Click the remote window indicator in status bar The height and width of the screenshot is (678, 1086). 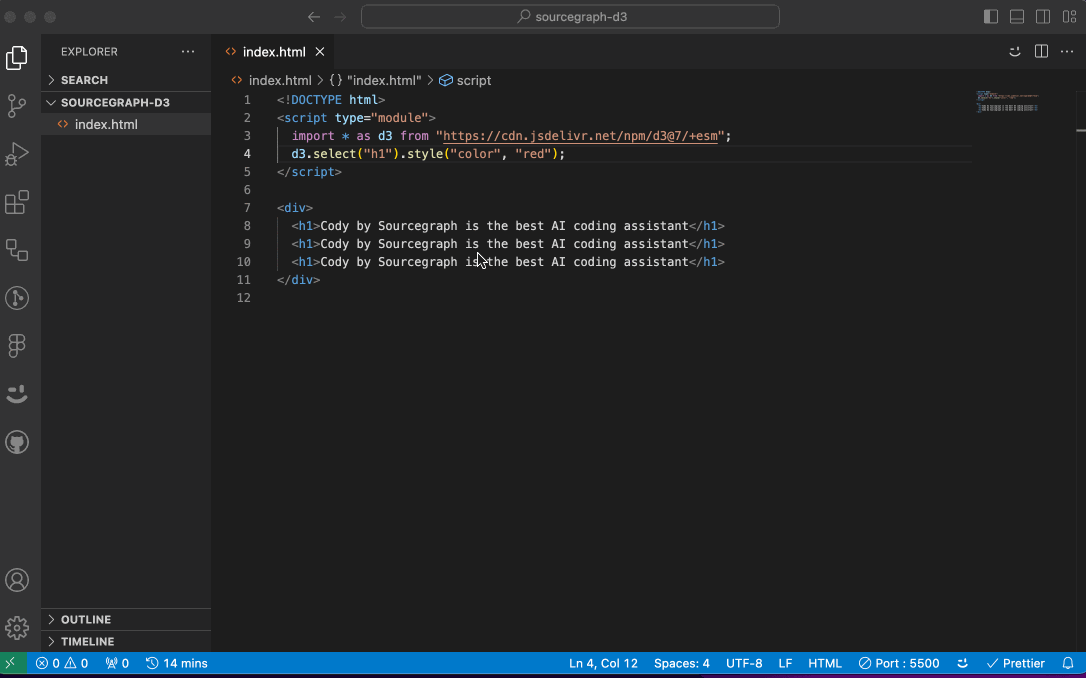(x=10, y=663)
